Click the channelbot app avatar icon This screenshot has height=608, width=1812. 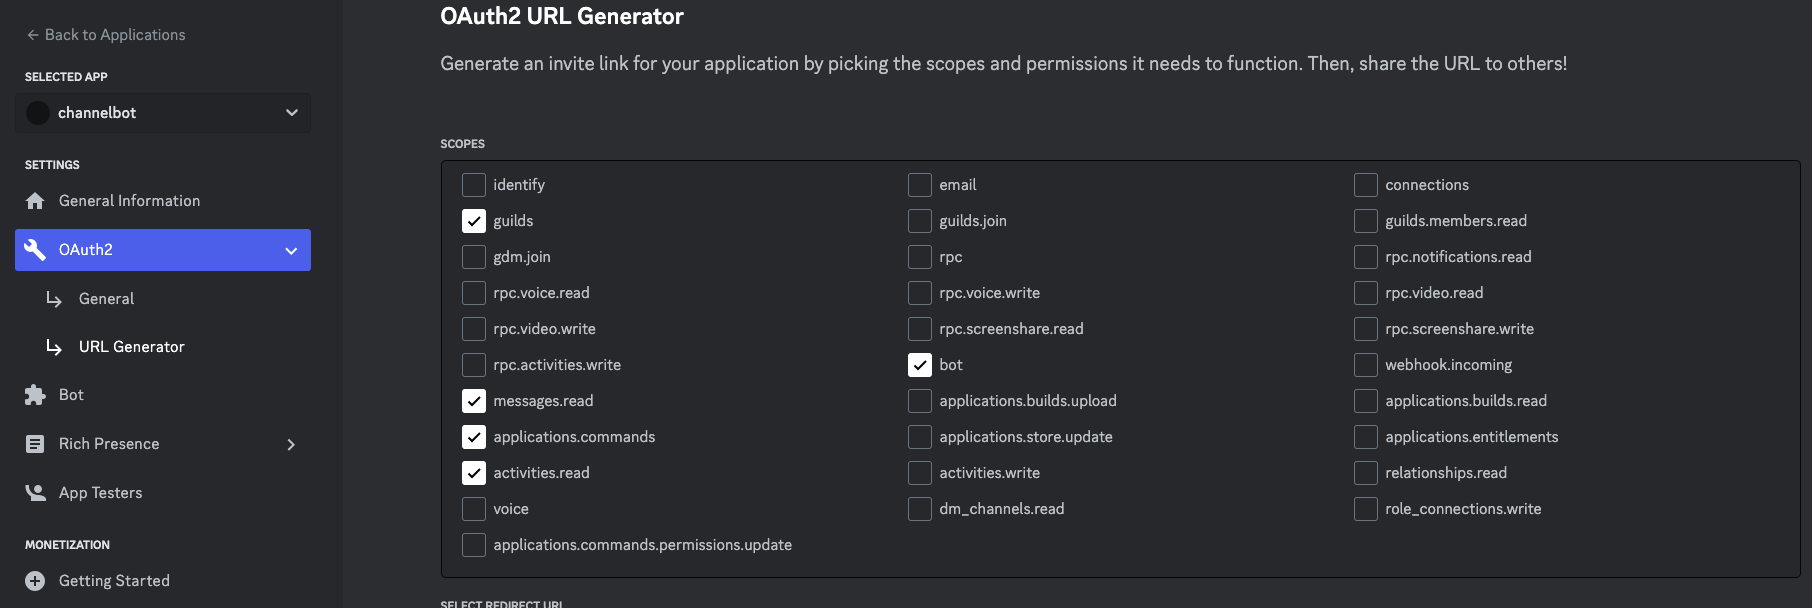click(38, 113)
